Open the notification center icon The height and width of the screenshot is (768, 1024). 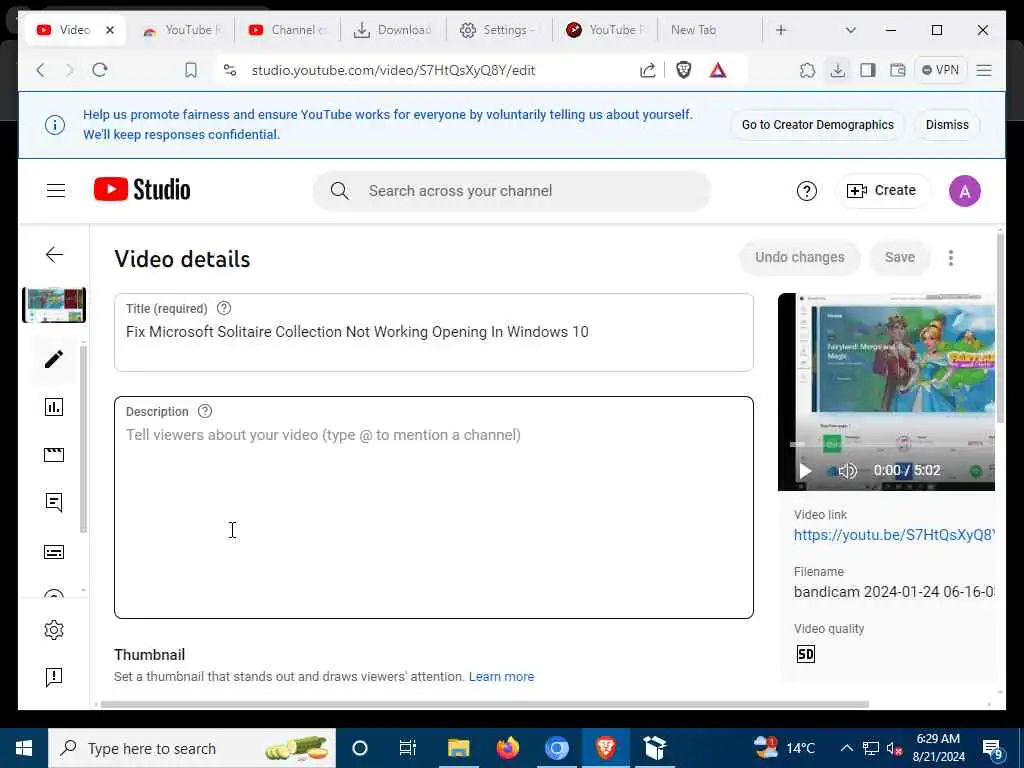[992, 749]
